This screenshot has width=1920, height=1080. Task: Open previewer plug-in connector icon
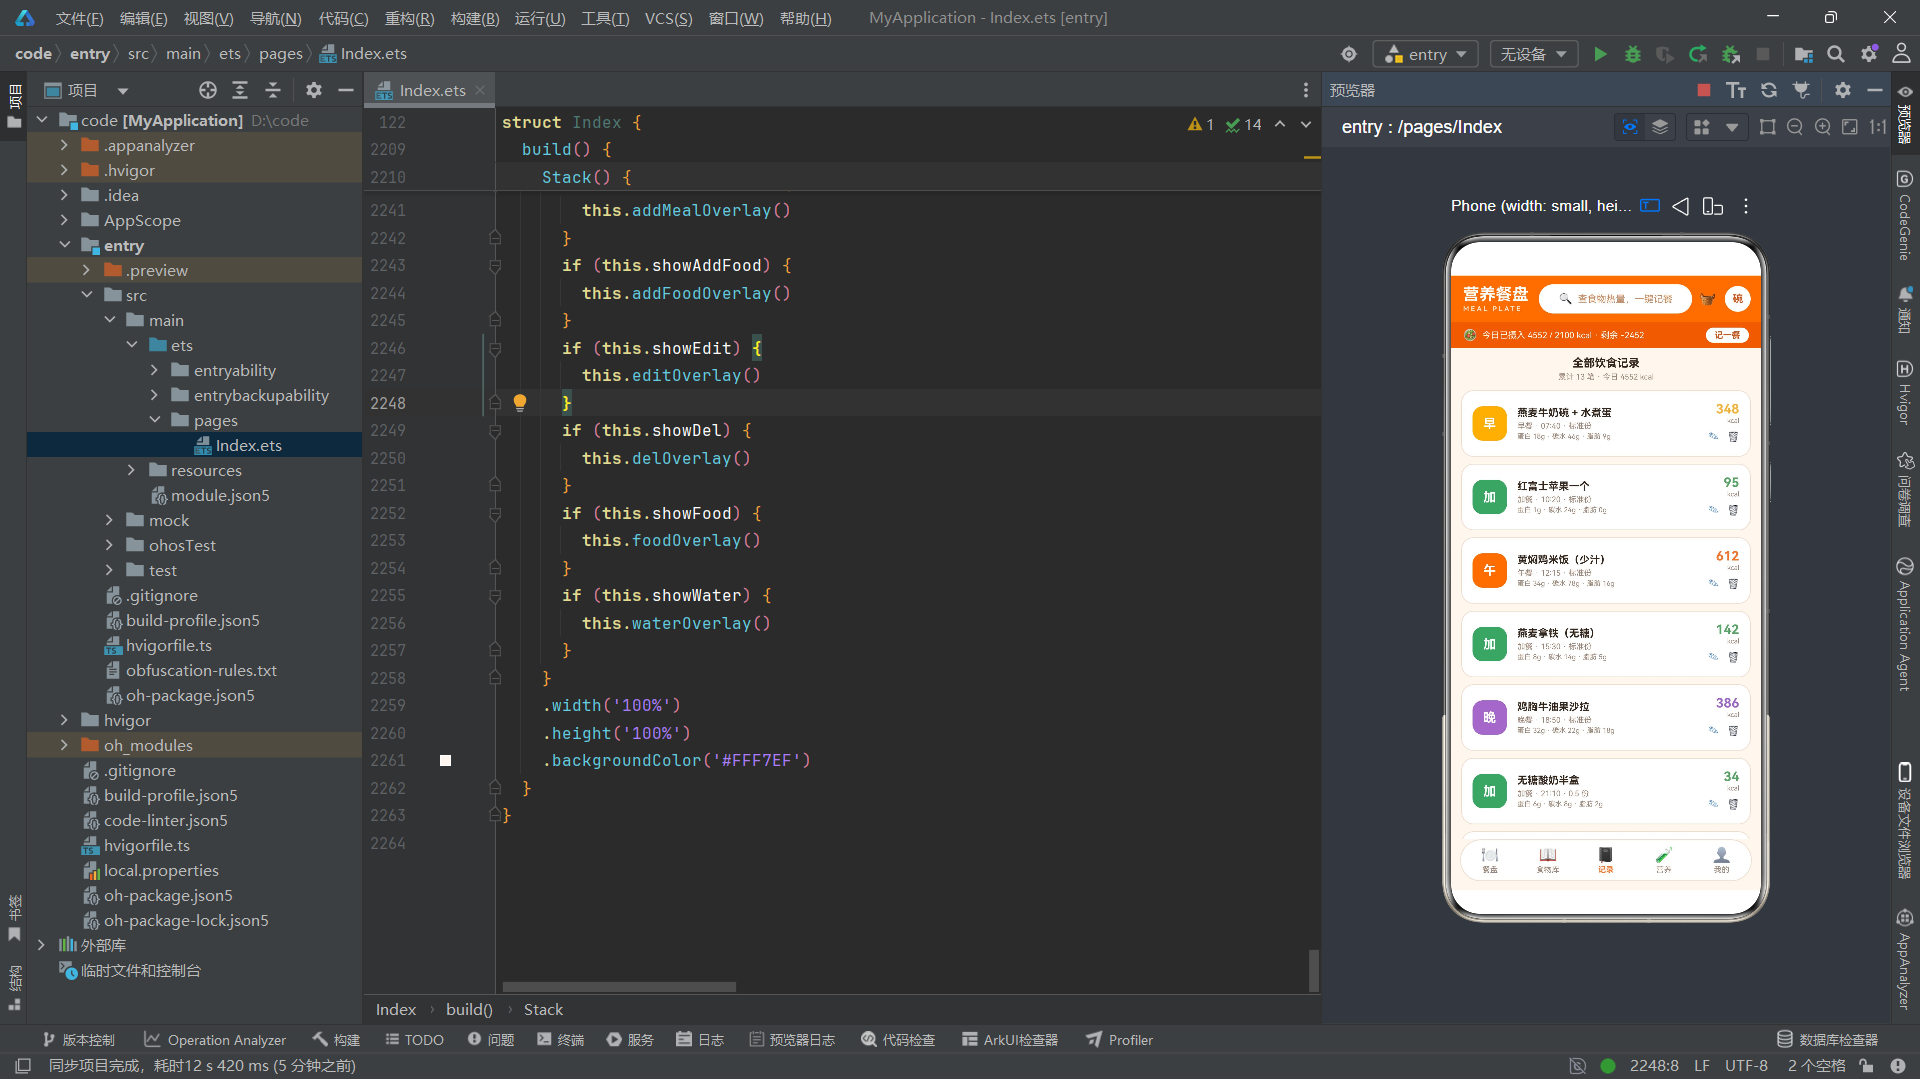1801,90
